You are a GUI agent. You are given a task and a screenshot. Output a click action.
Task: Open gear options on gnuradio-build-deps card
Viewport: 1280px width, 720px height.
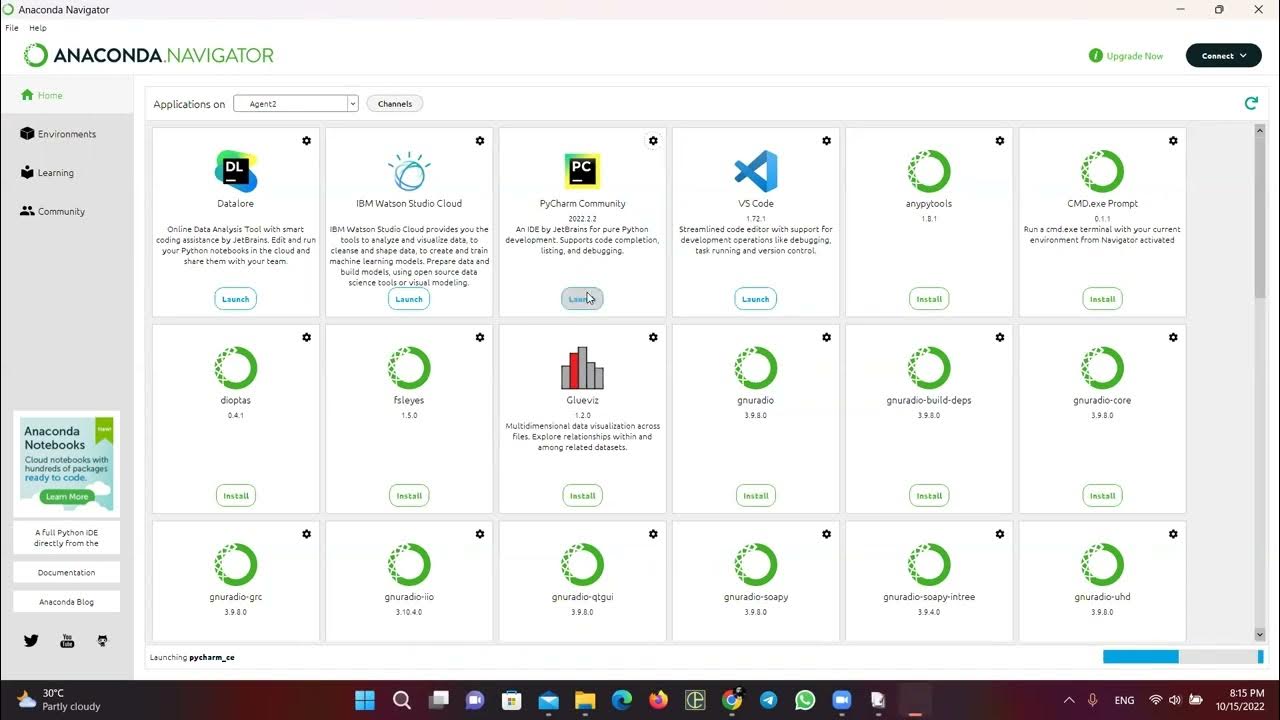coord(1000,338)
